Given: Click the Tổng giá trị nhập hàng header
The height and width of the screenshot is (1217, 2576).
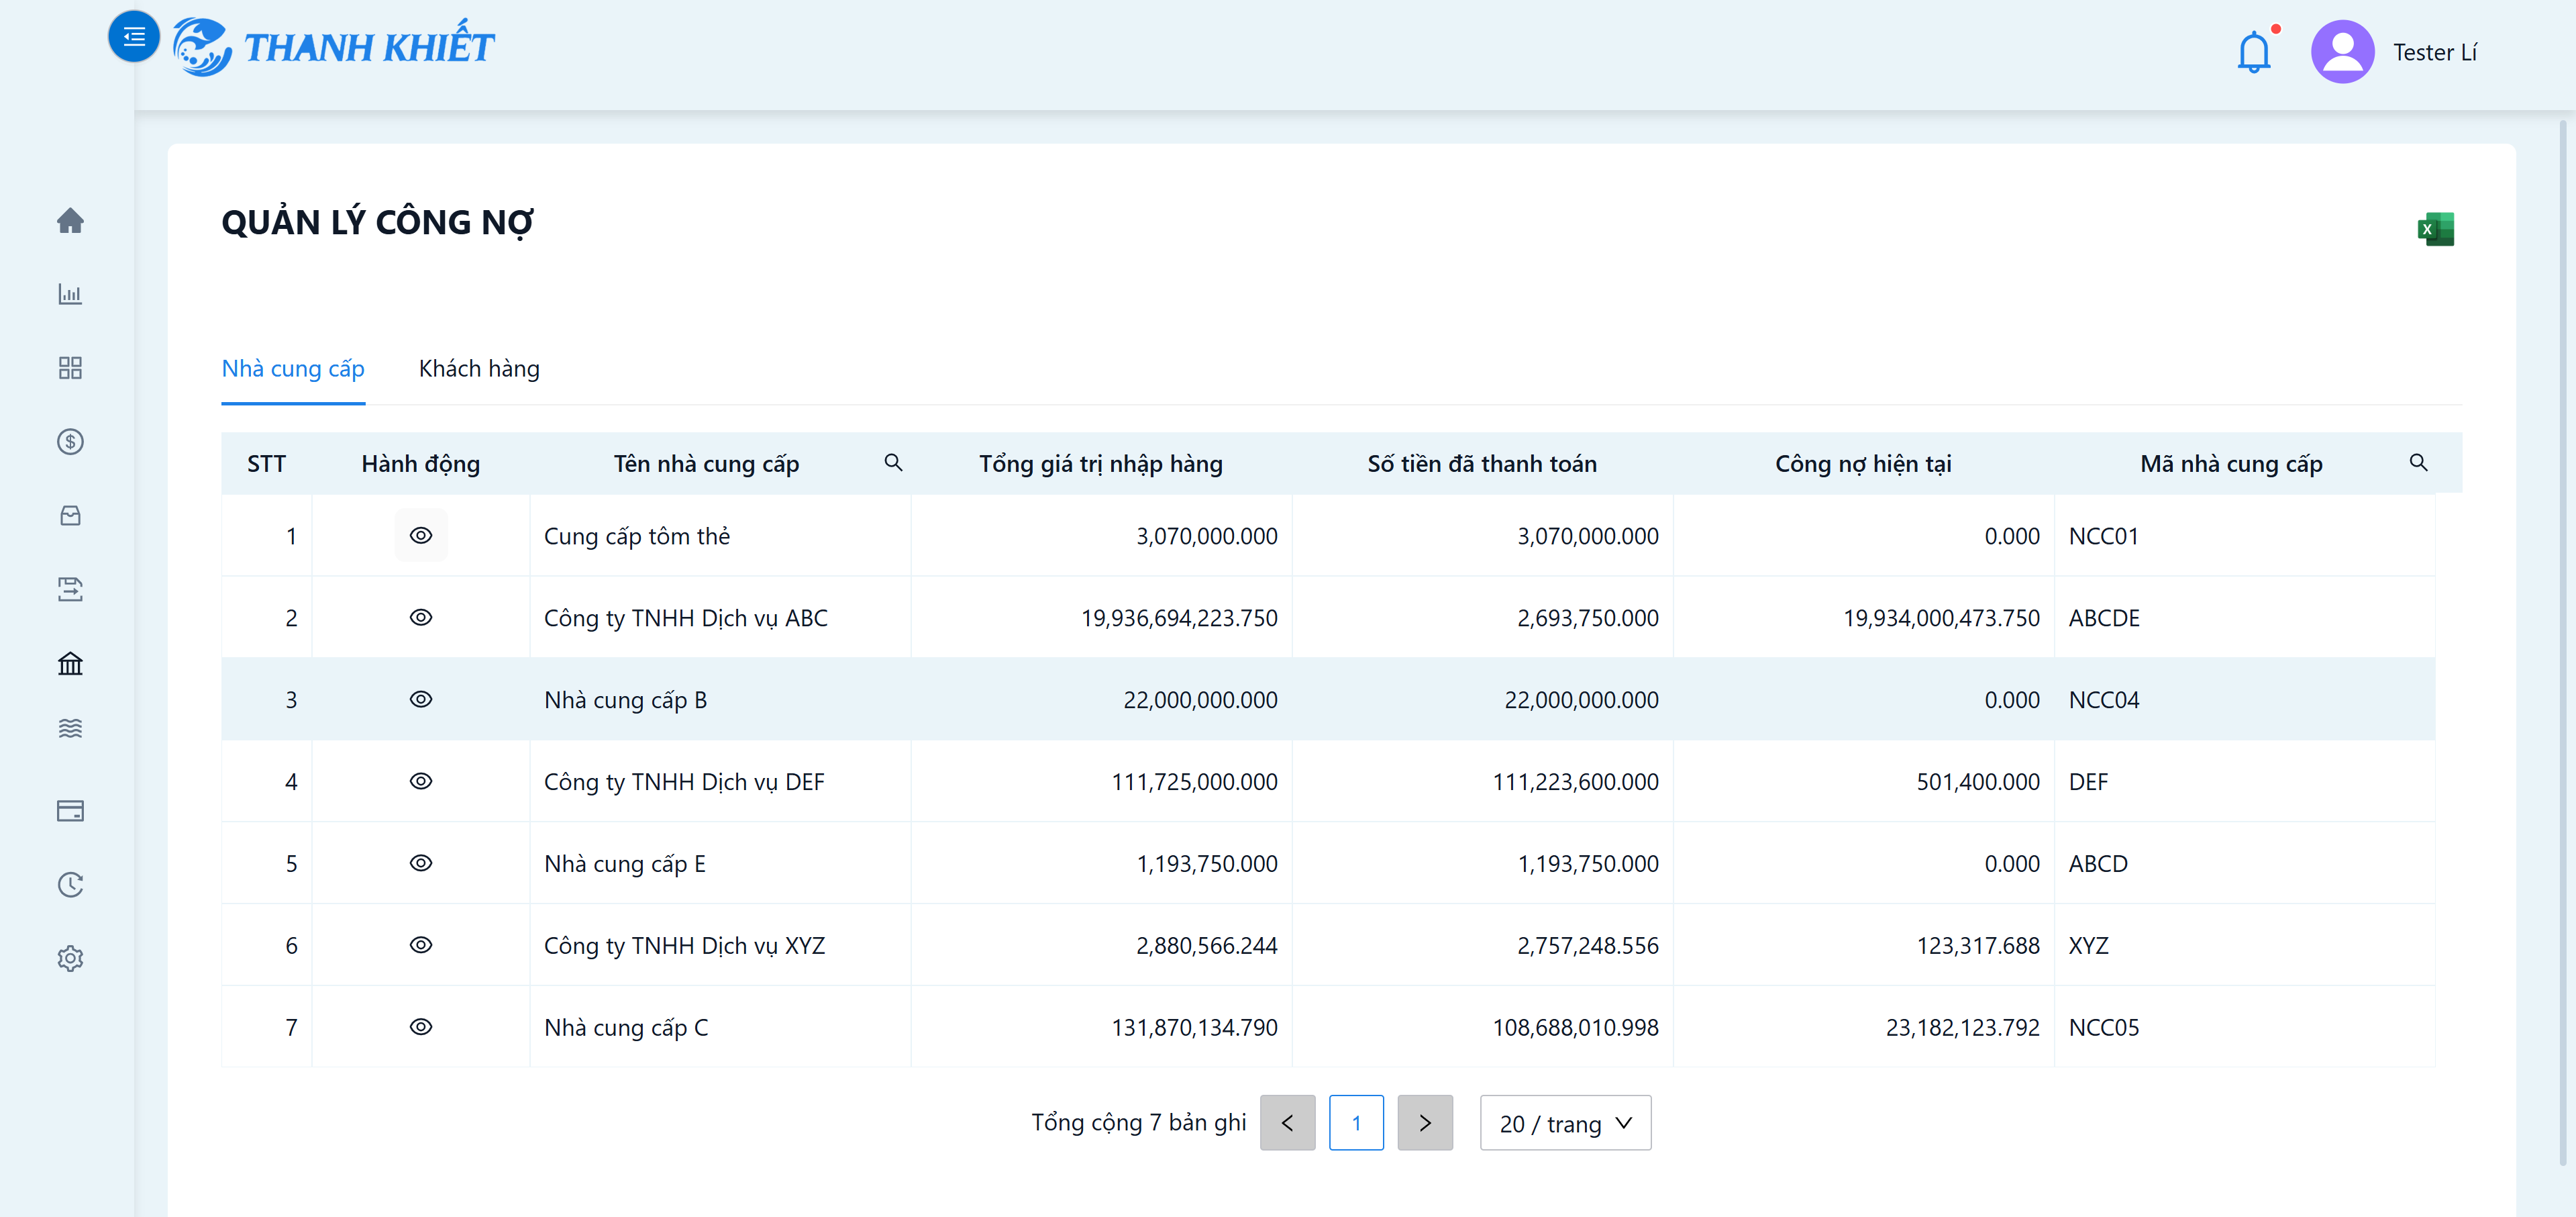Looking at the screenshot, I should (1100, 464).
